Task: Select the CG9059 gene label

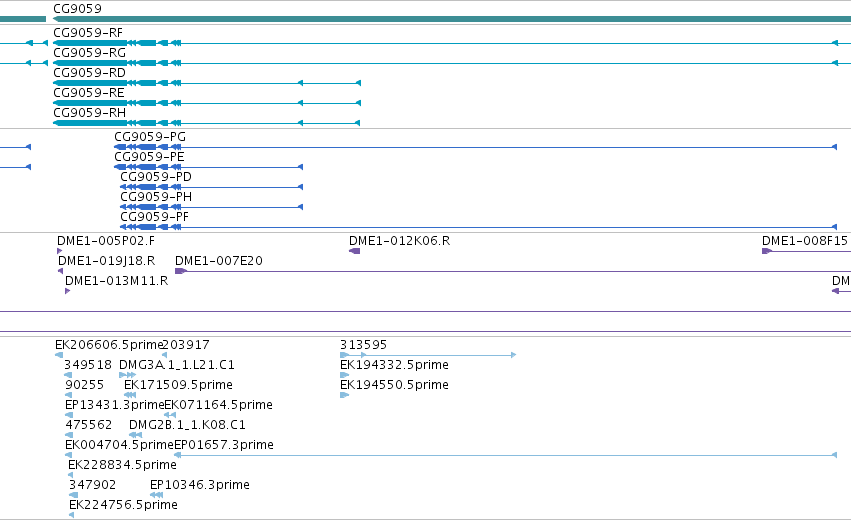Action: tap(77, 9)
